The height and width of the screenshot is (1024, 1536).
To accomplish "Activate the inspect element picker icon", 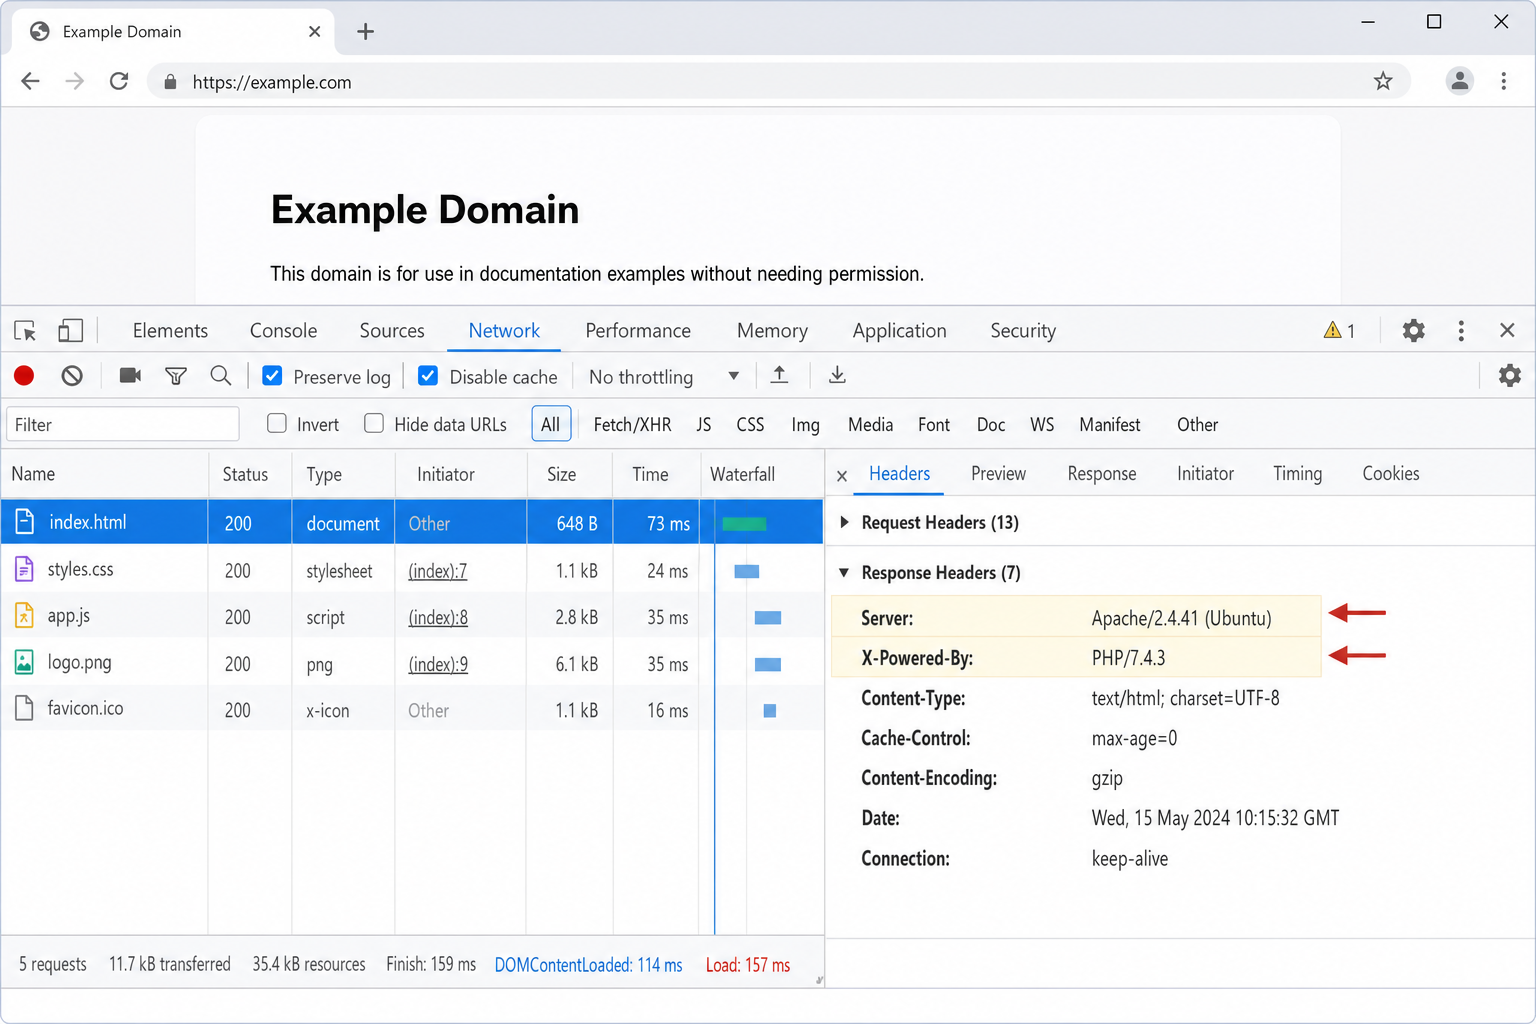I will [x=25, y=331].
